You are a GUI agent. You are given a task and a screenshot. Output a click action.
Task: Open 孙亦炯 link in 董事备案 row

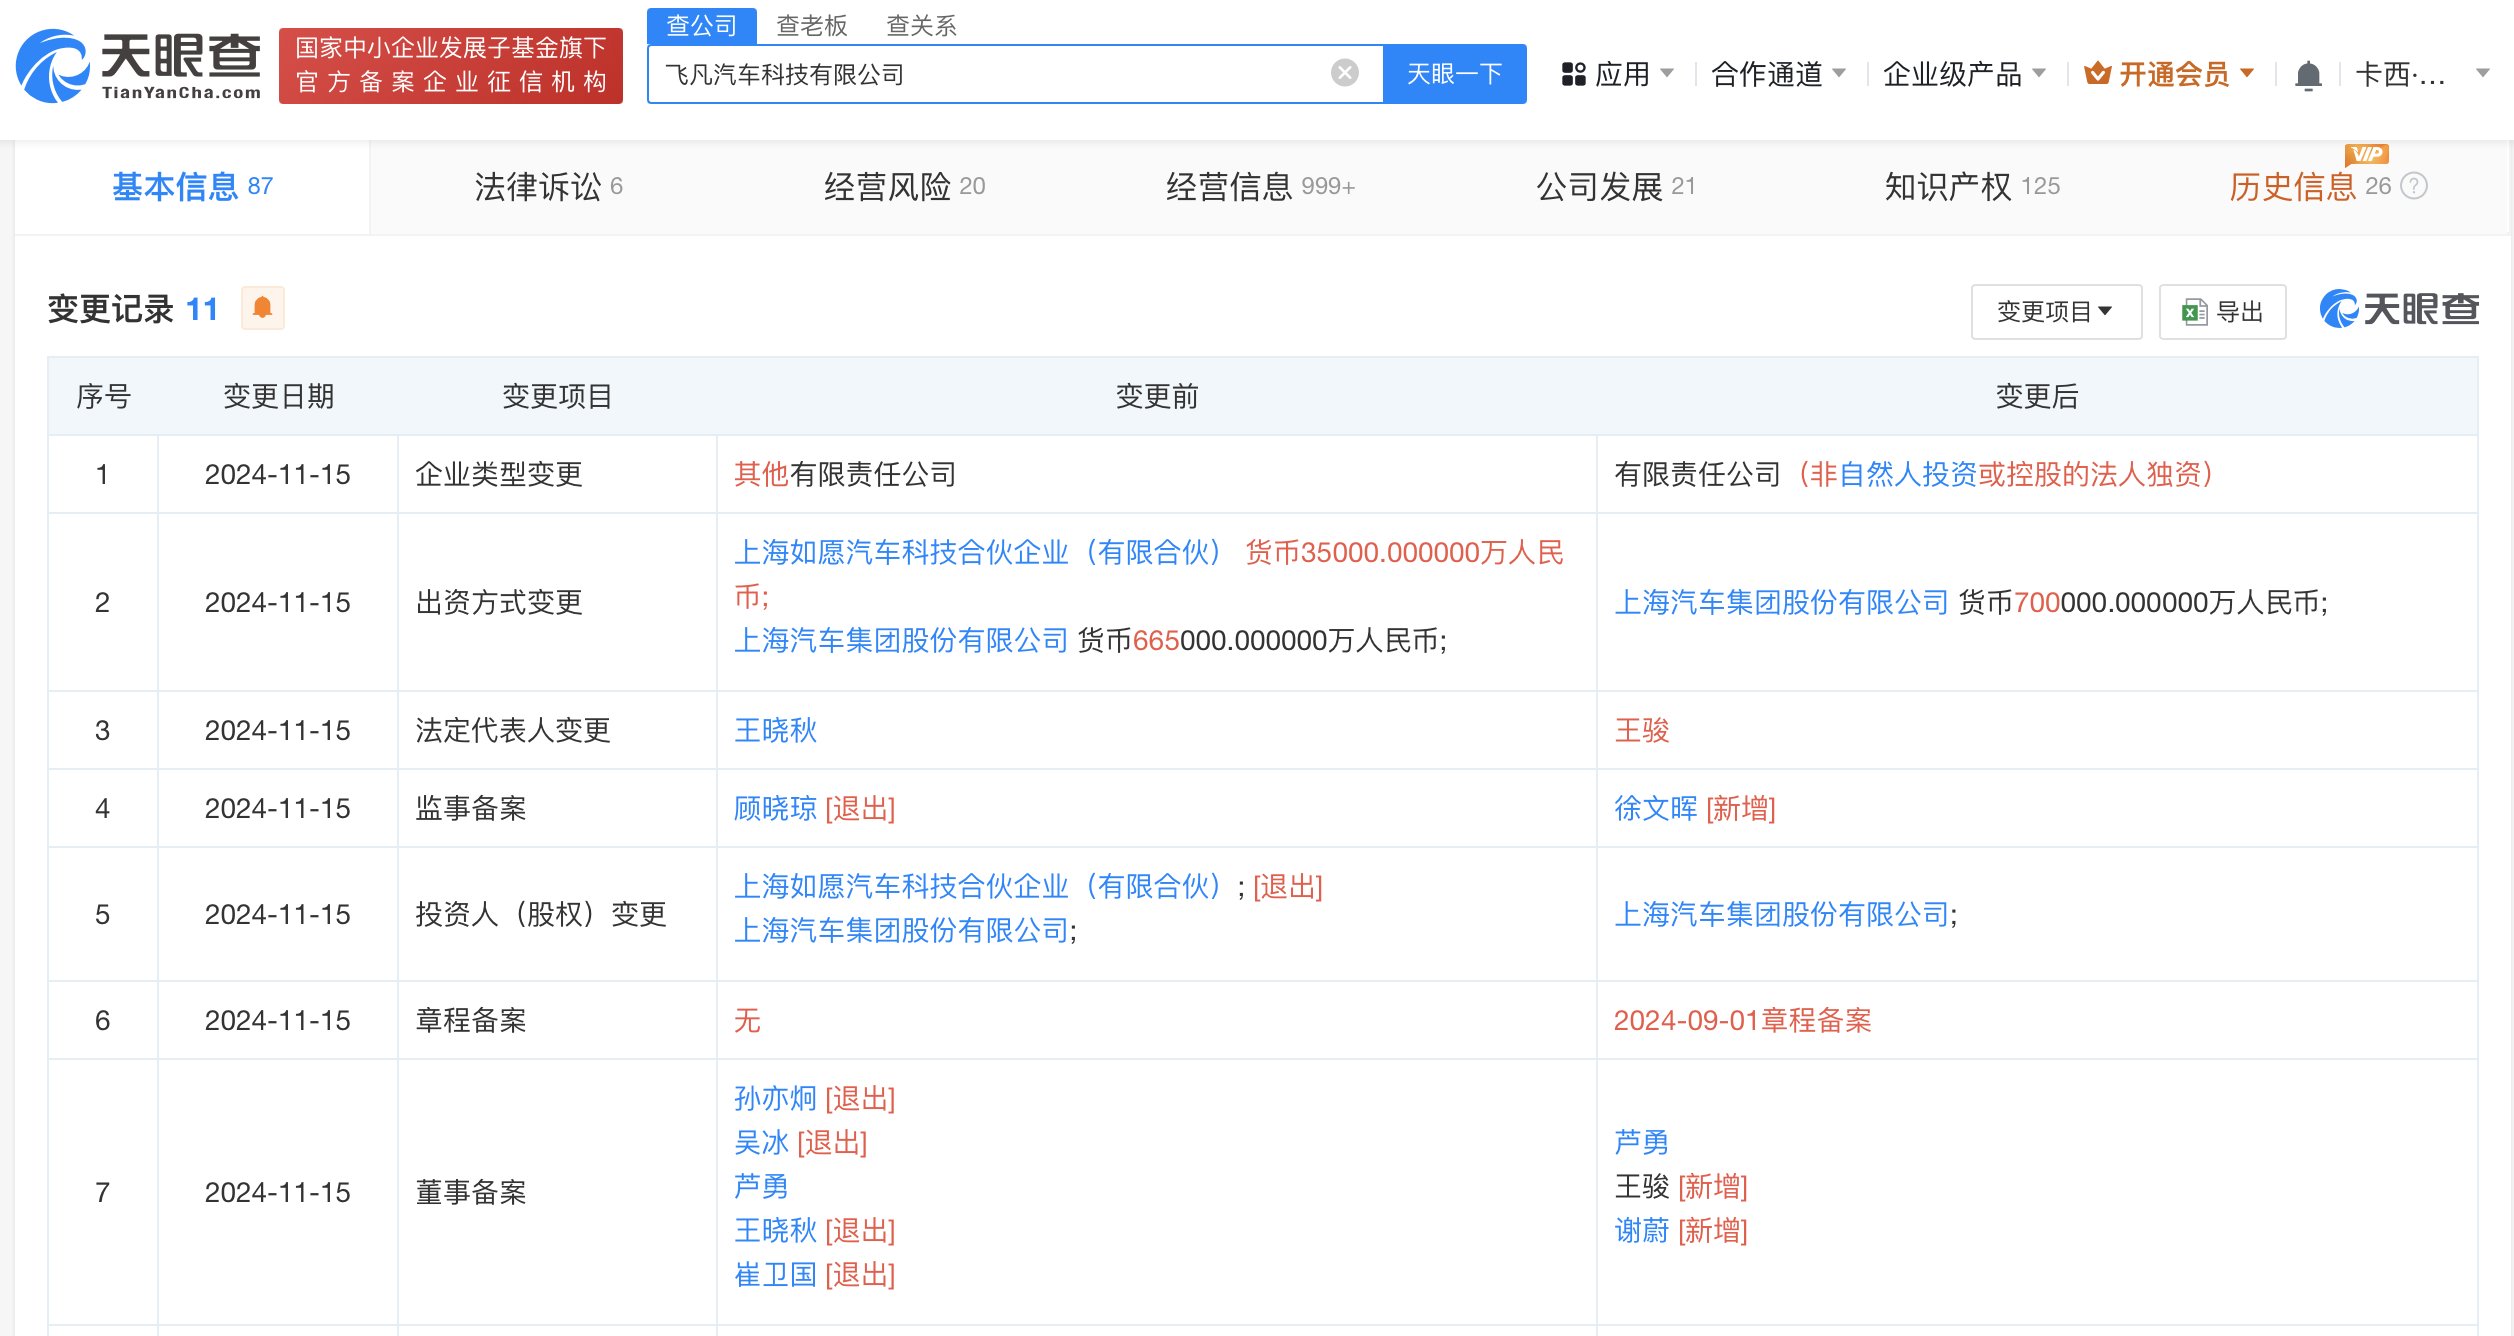coord(776,1098)
